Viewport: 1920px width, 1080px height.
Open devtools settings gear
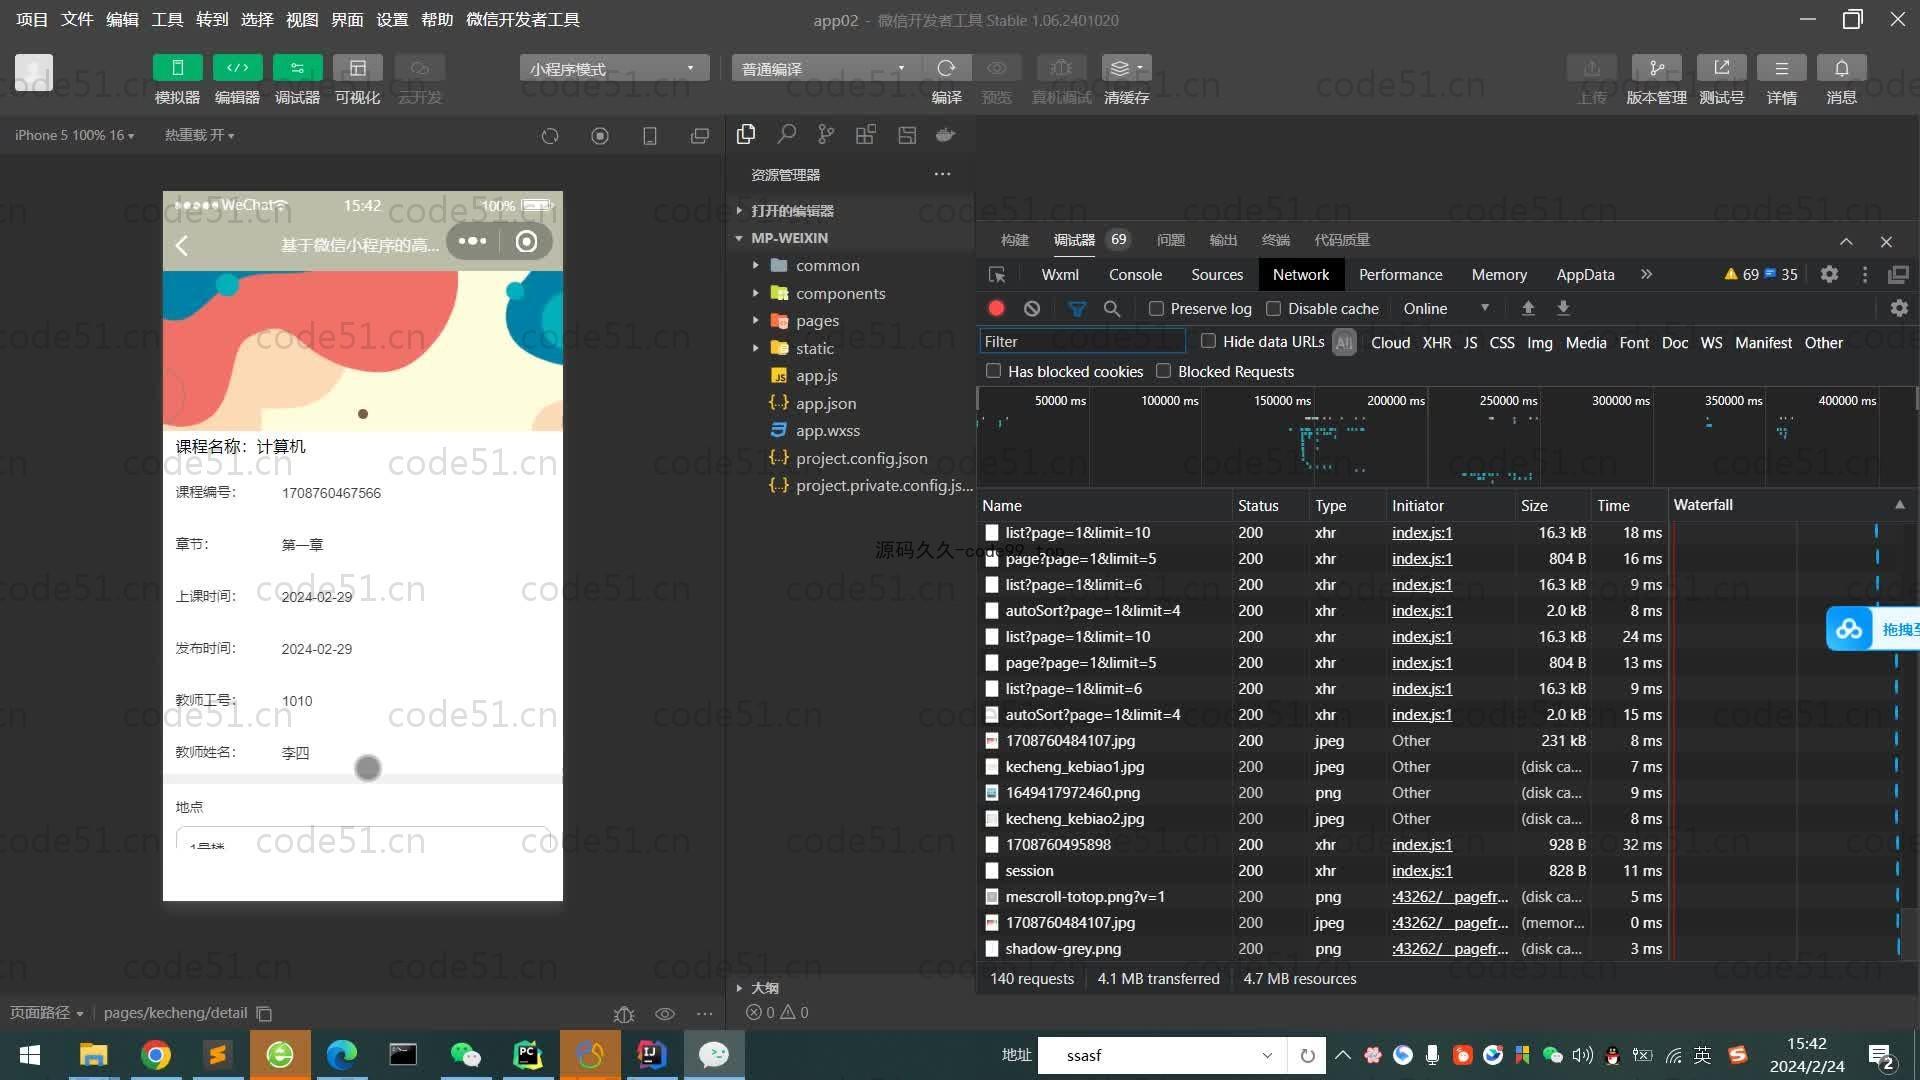(x=1829, y=274)
